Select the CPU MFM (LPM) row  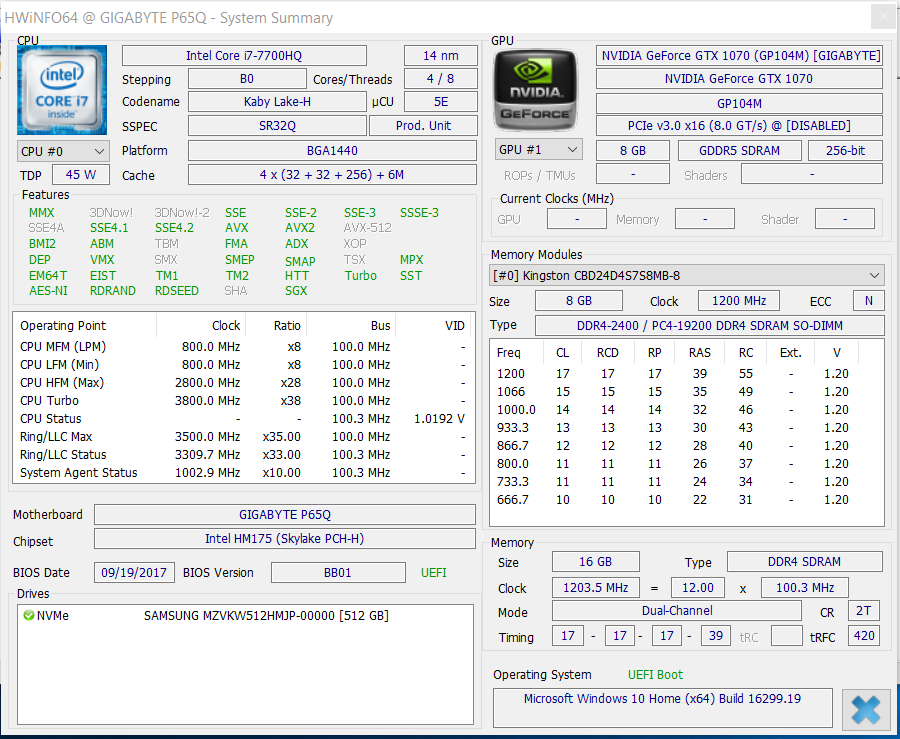[243, 347]
